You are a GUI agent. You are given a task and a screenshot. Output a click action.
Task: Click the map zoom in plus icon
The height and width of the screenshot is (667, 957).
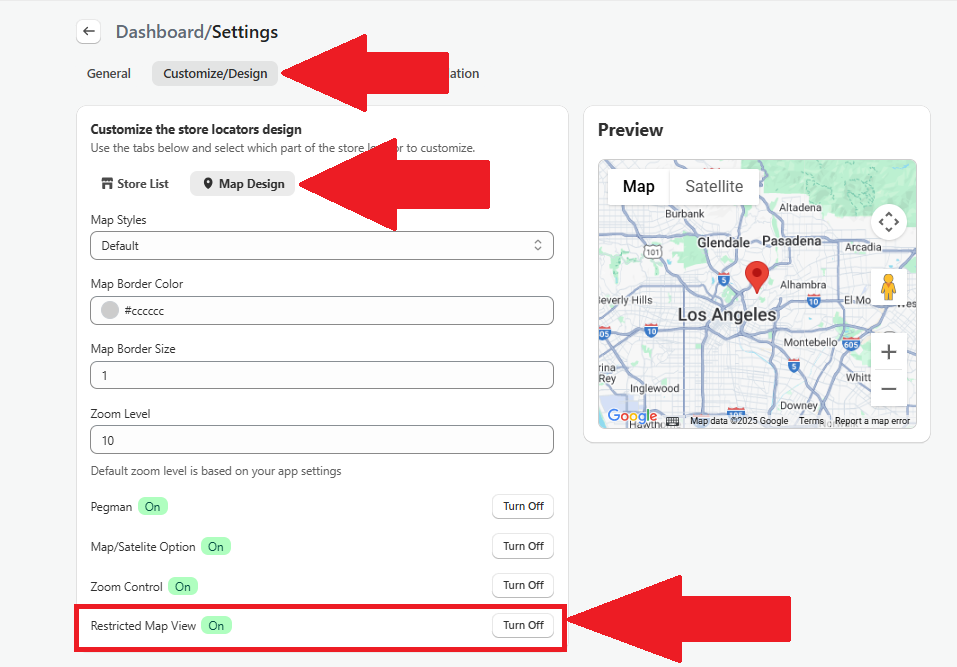[x=888, y=352]
